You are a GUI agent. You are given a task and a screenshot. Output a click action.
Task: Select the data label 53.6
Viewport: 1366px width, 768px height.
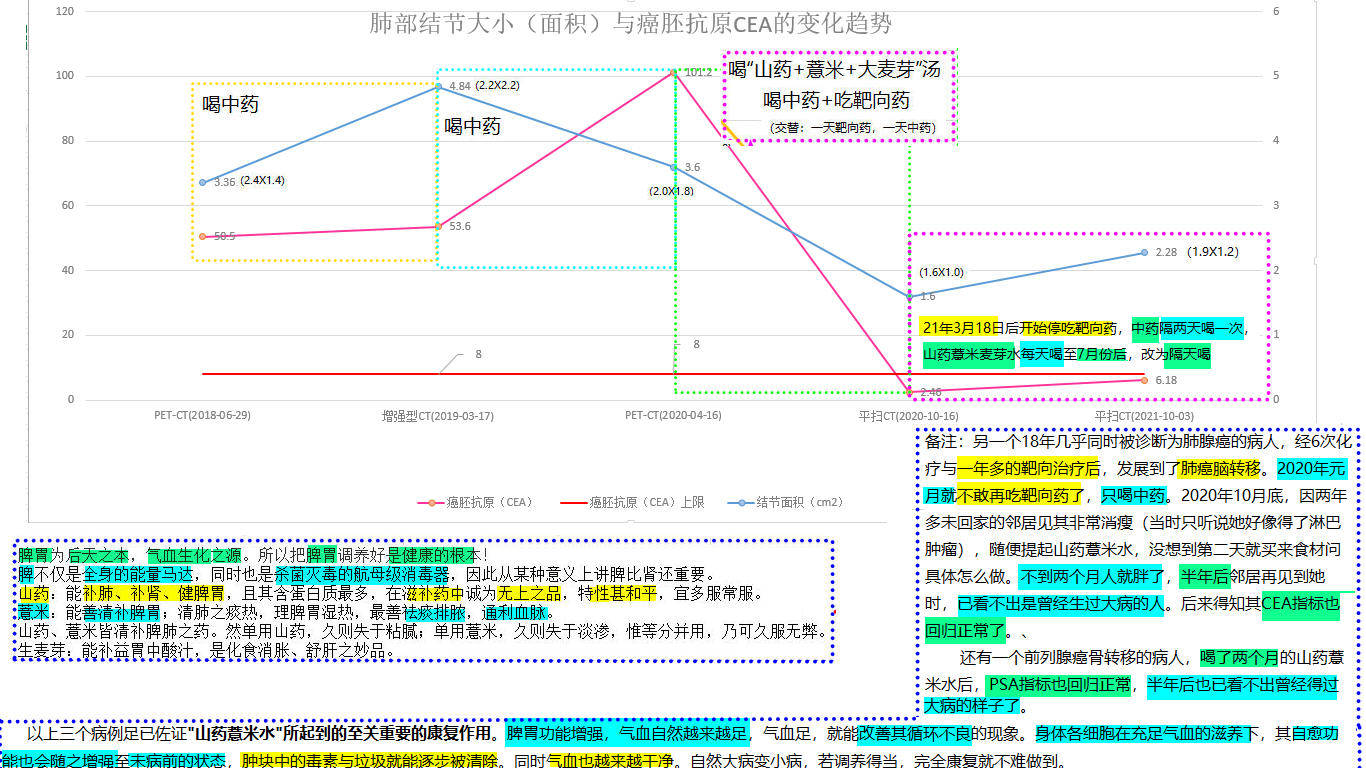[460, 226]
